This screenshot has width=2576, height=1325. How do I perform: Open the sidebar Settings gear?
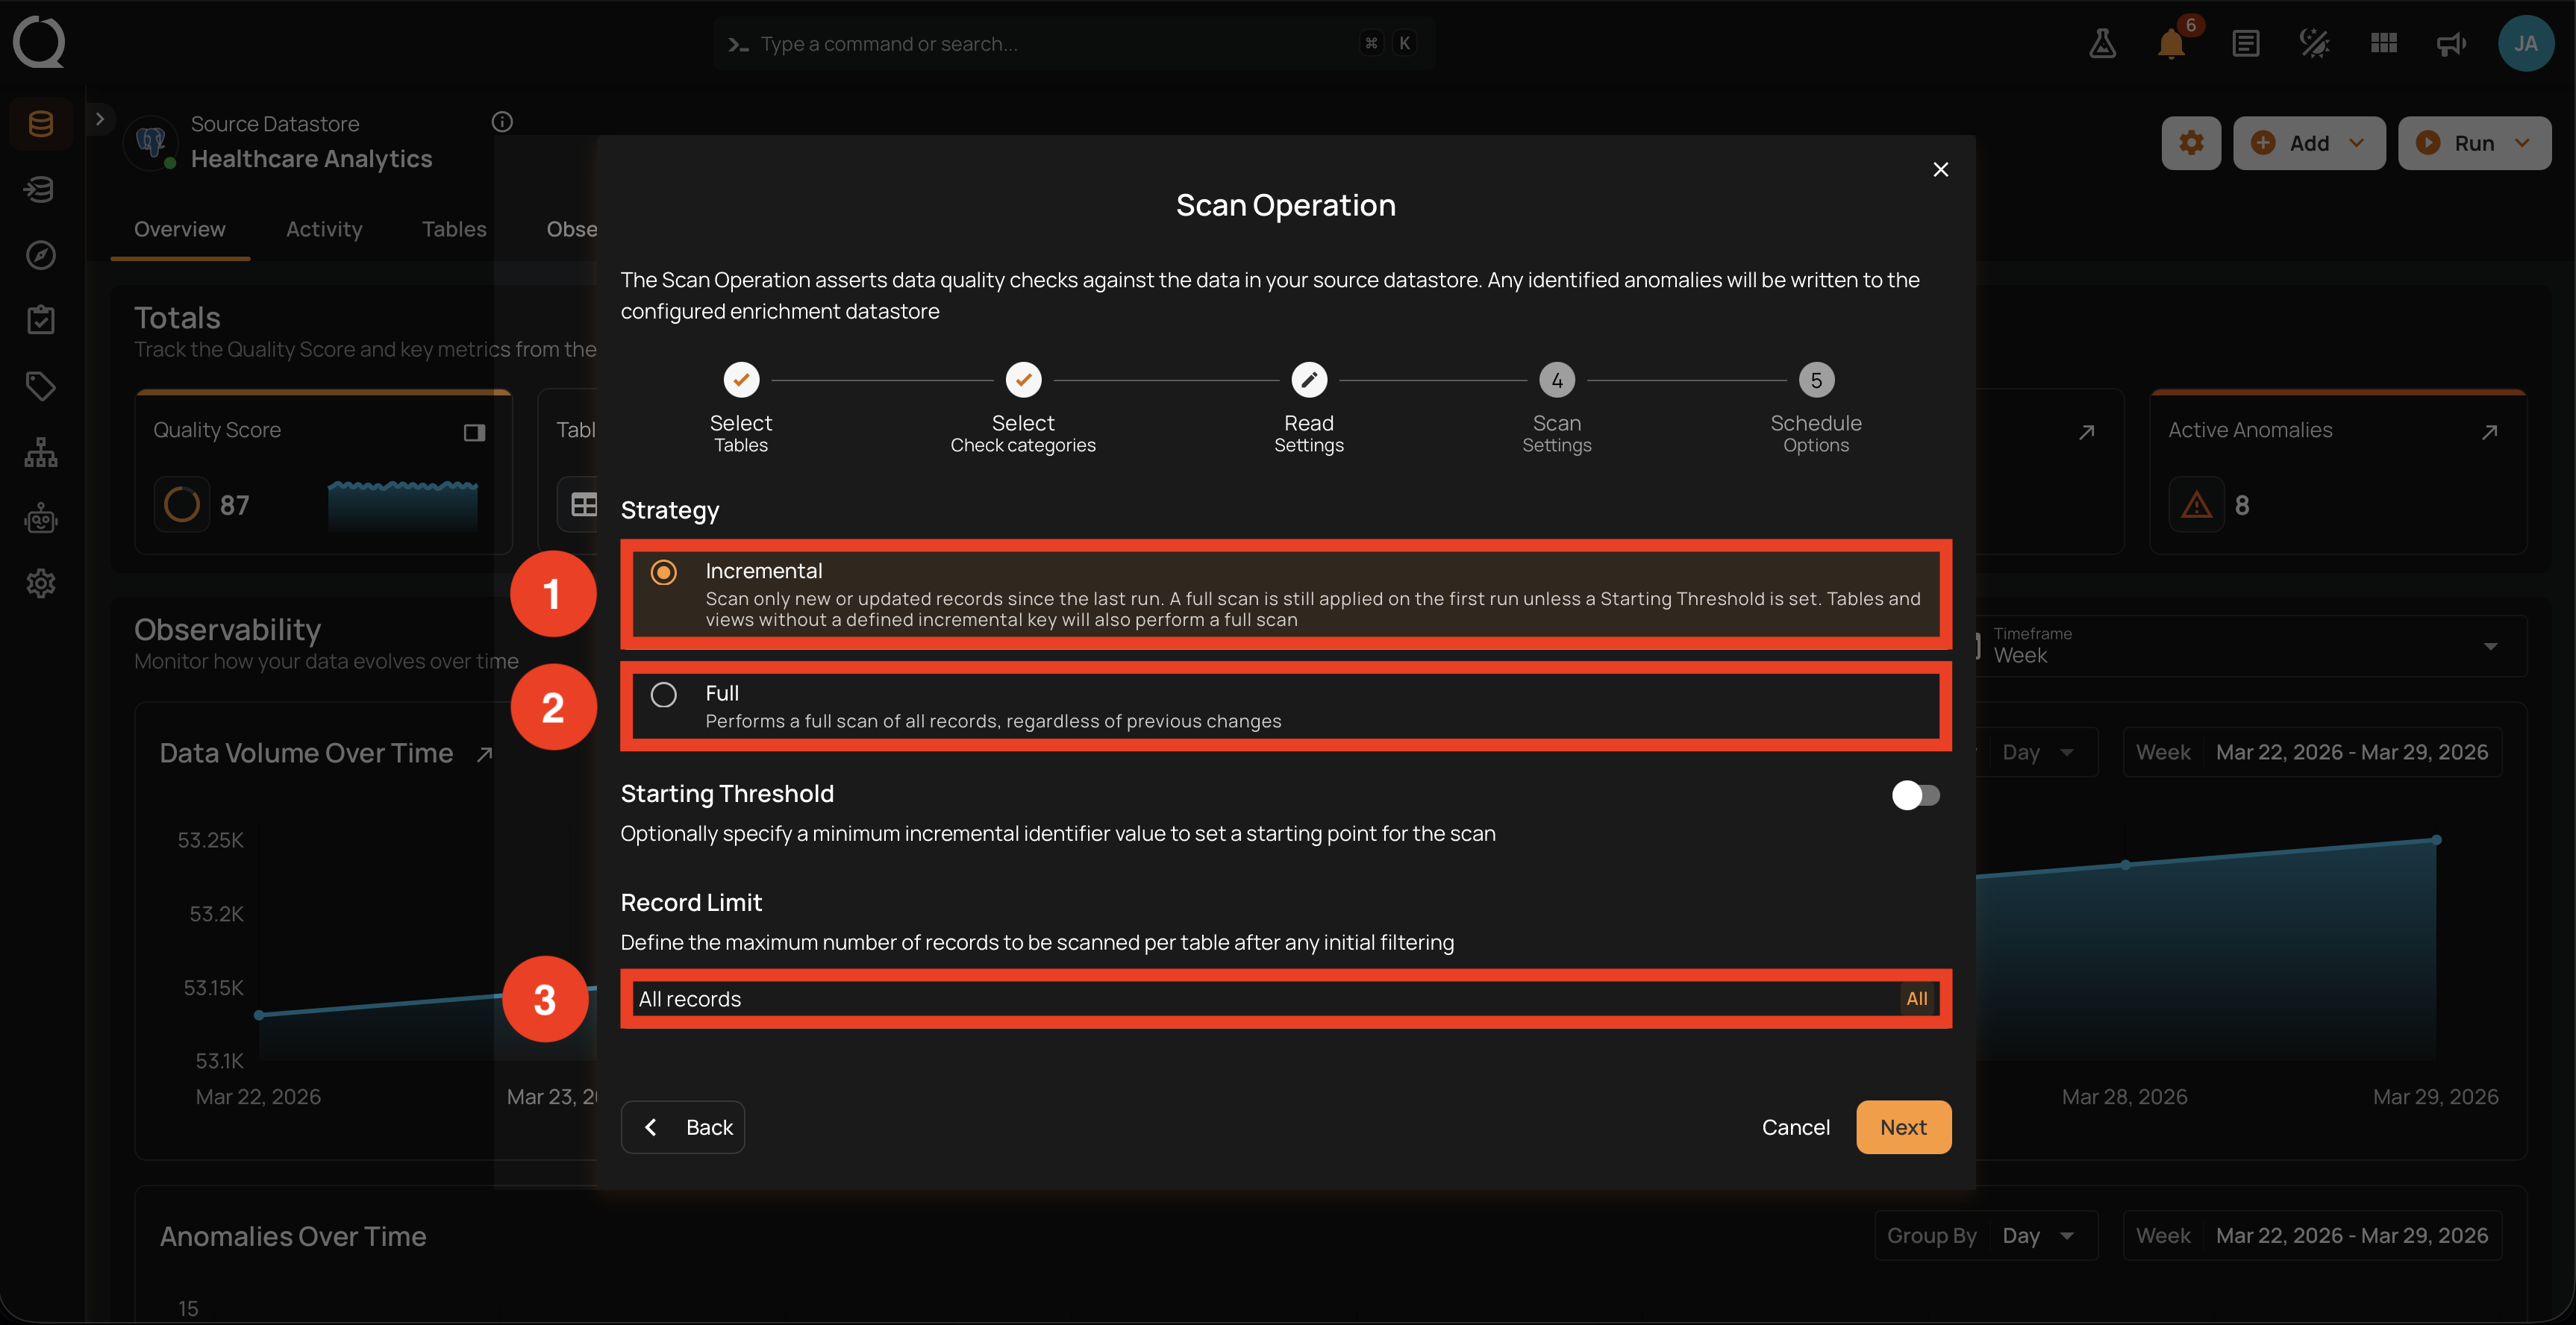point(41,583)
